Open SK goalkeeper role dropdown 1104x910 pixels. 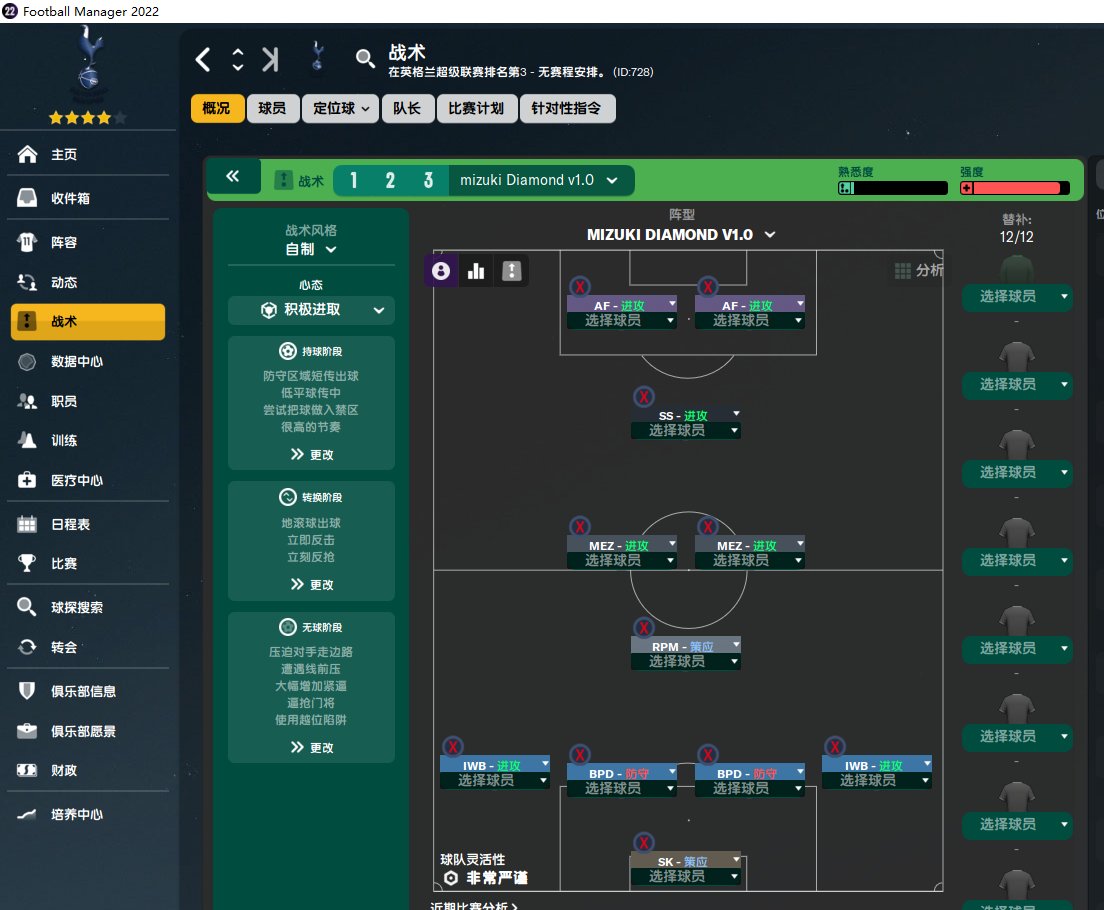[686, 861]
